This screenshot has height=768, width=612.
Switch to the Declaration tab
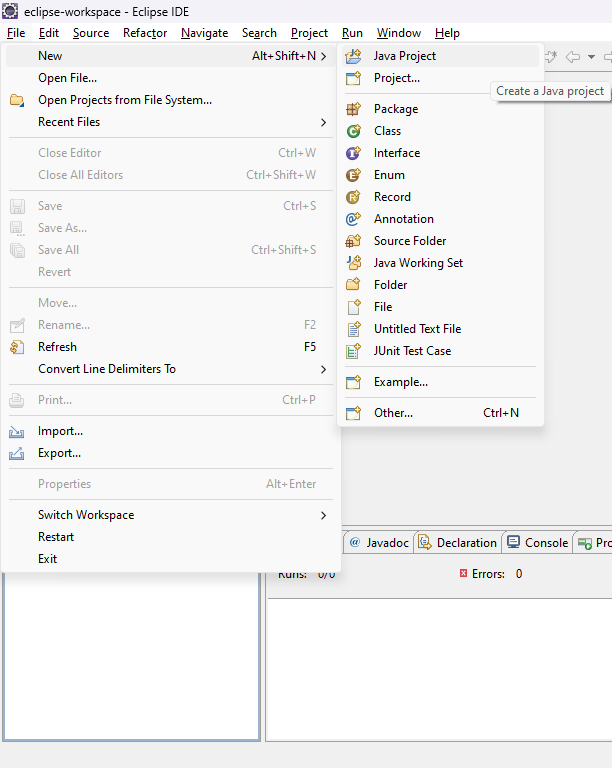tap(458, 543)
